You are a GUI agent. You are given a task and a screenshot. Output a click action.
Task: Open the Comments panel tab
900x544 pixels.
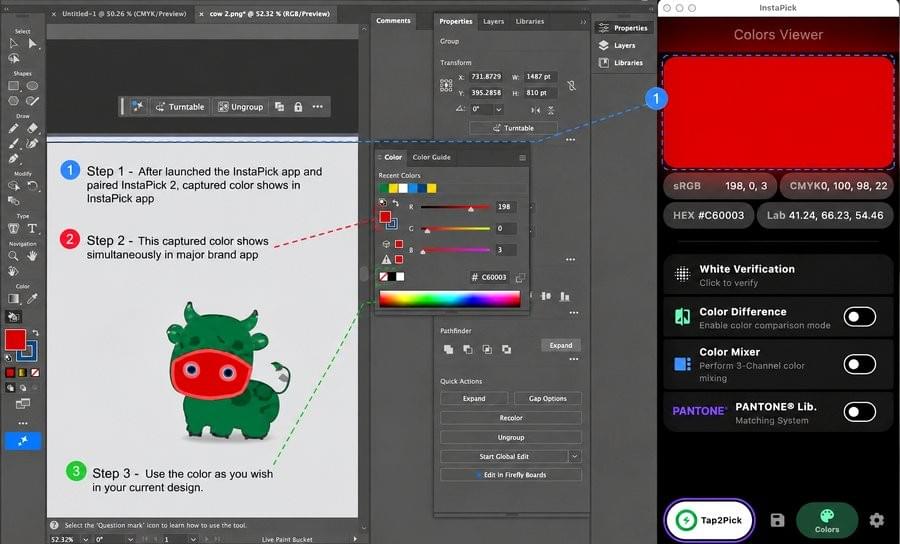tap(393, 21)
